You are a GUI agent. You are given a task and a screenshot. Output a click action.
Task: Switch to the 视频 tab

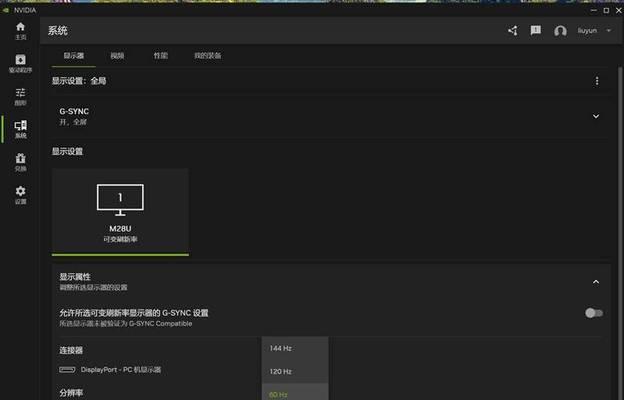click(x=117, y=56)
